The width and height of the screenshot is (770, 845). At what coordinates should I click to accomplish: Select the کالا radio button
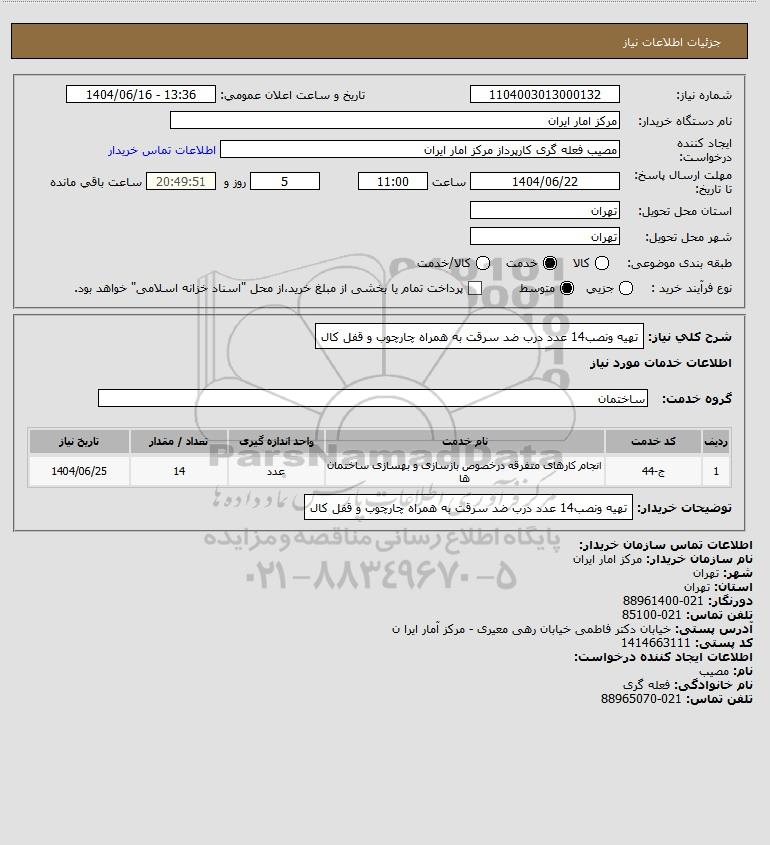(602, 263)
